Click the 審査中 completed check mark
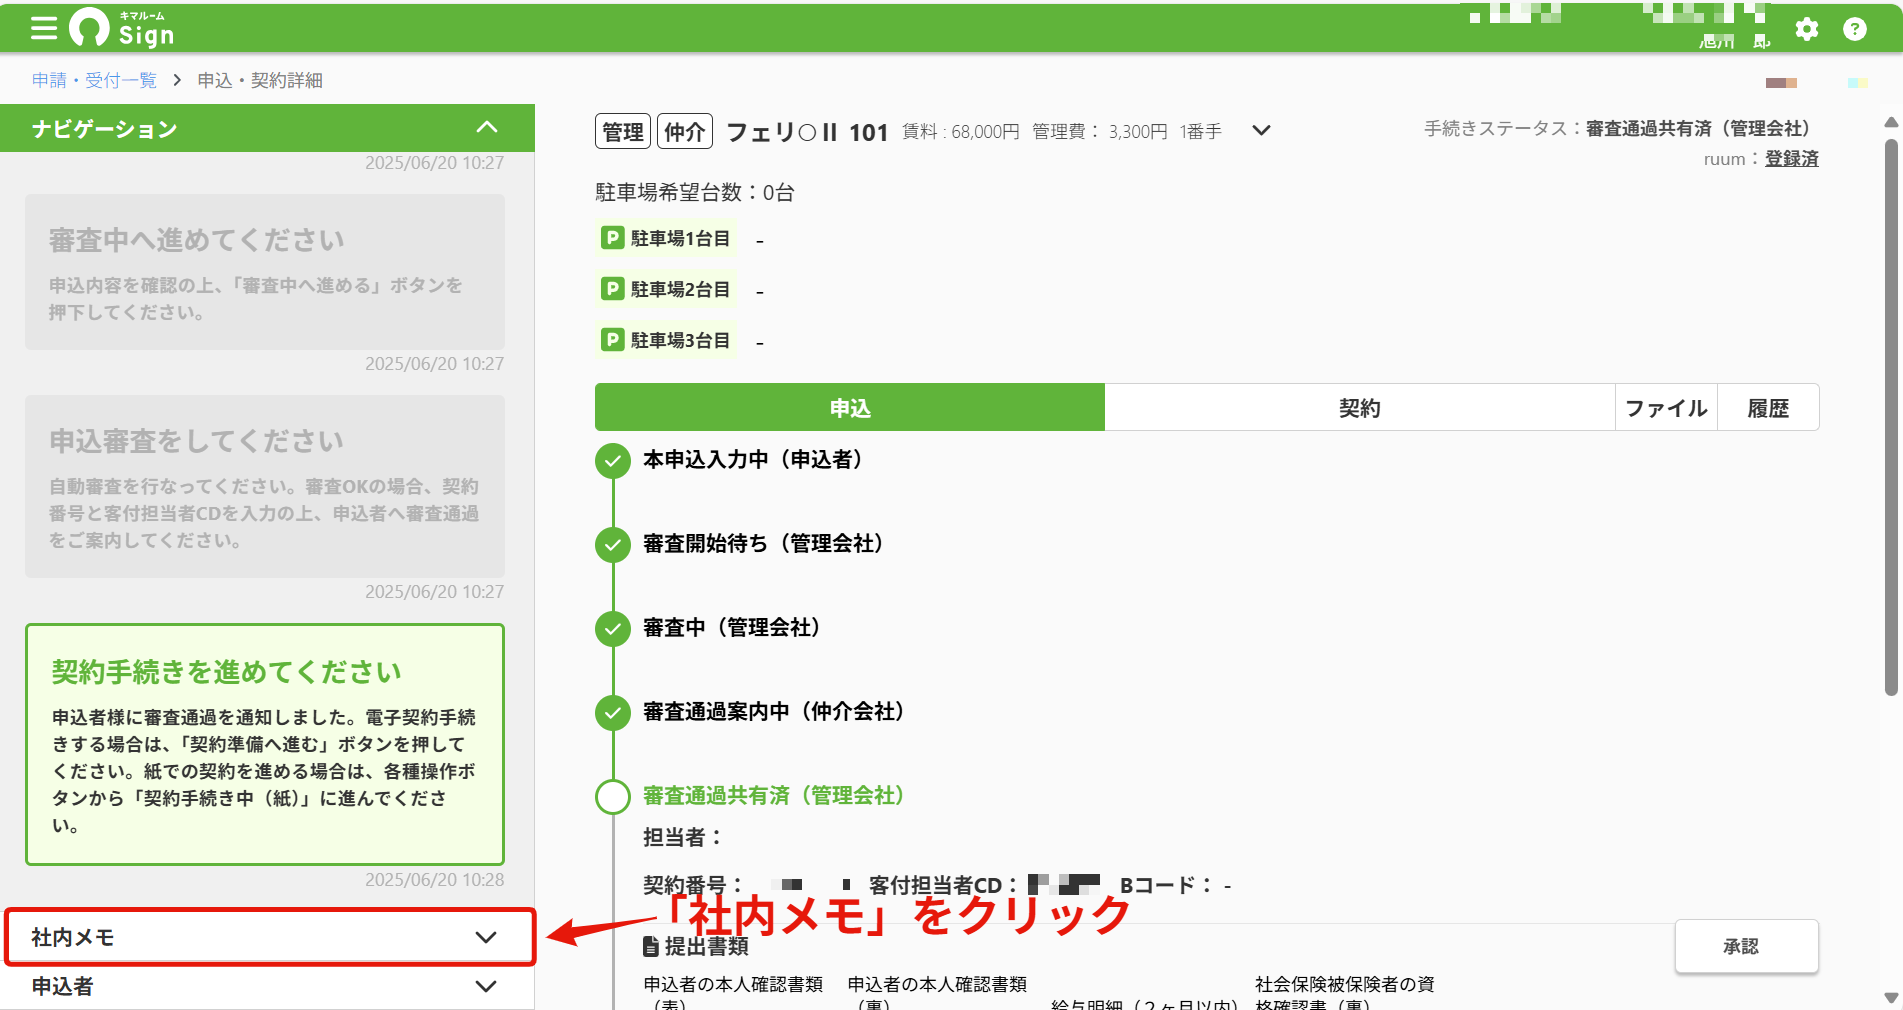Screen dimensions: 1903x1010 [x=613, y=628]
